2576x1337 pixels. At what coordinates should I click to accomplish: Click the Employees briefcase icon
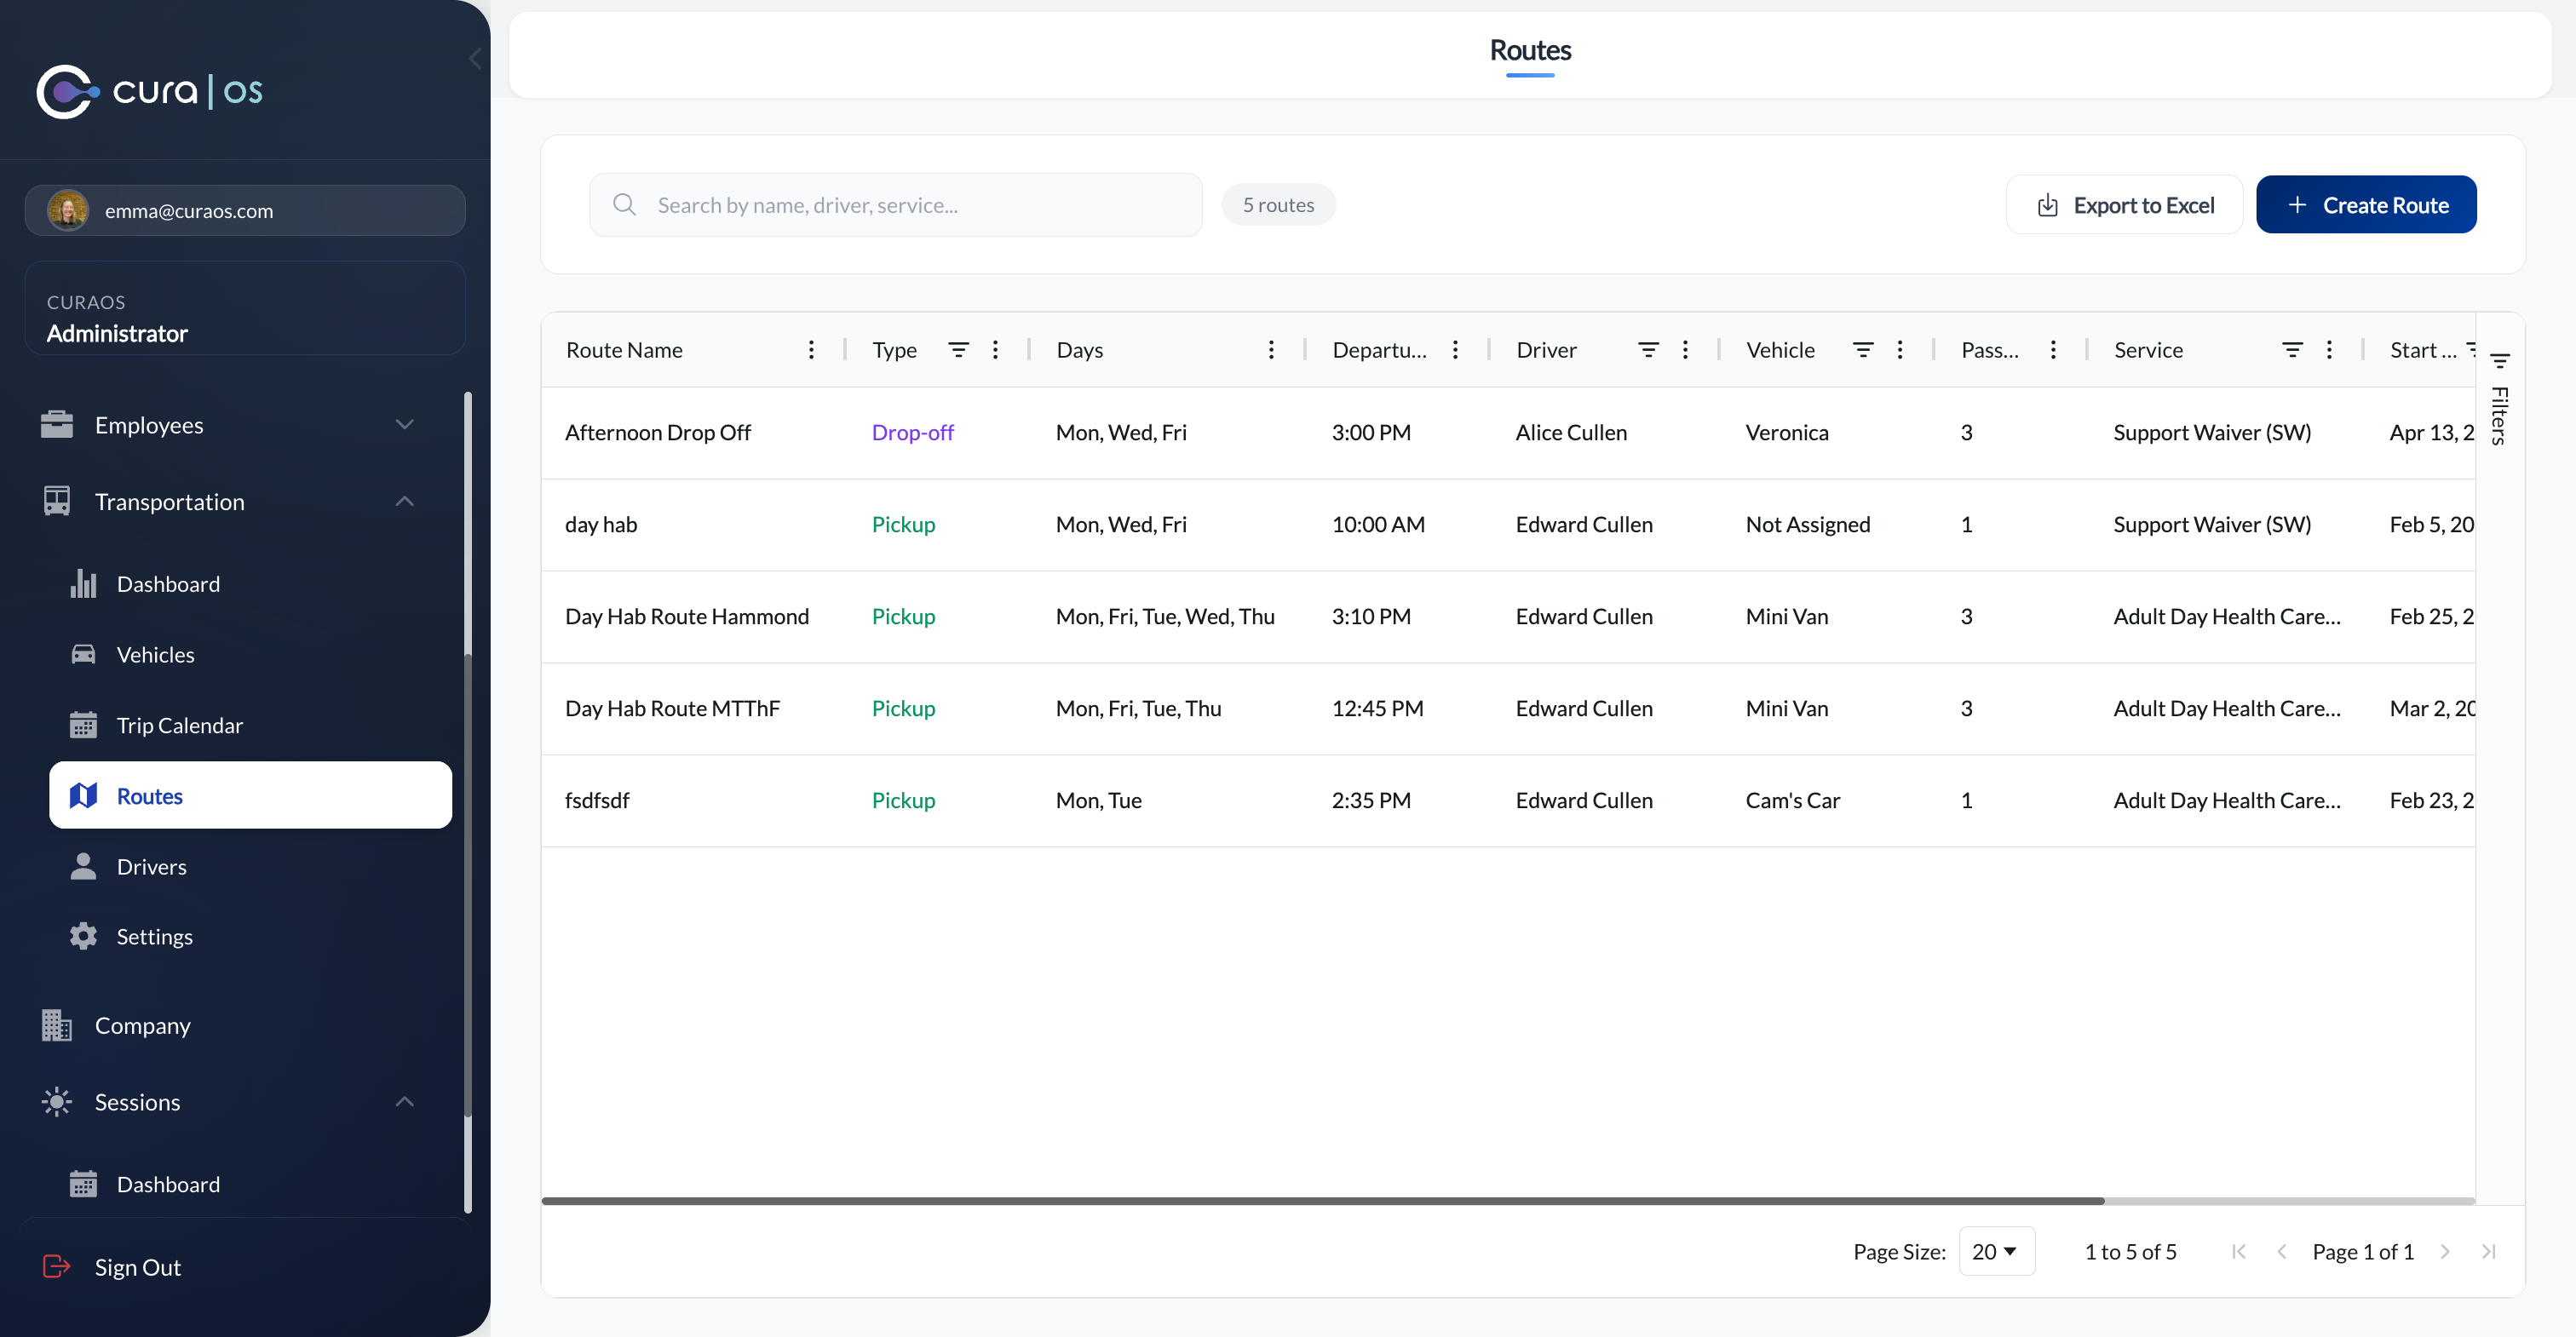coord(57,425)
